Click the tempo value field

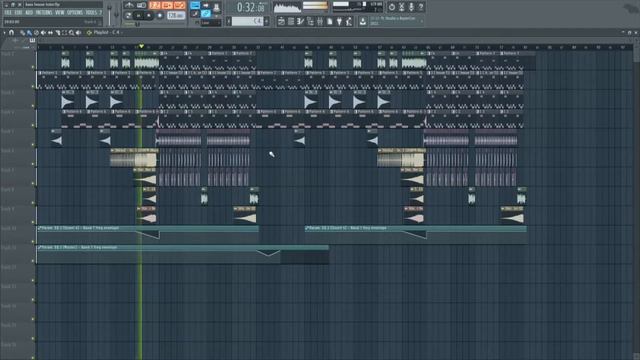176,16
